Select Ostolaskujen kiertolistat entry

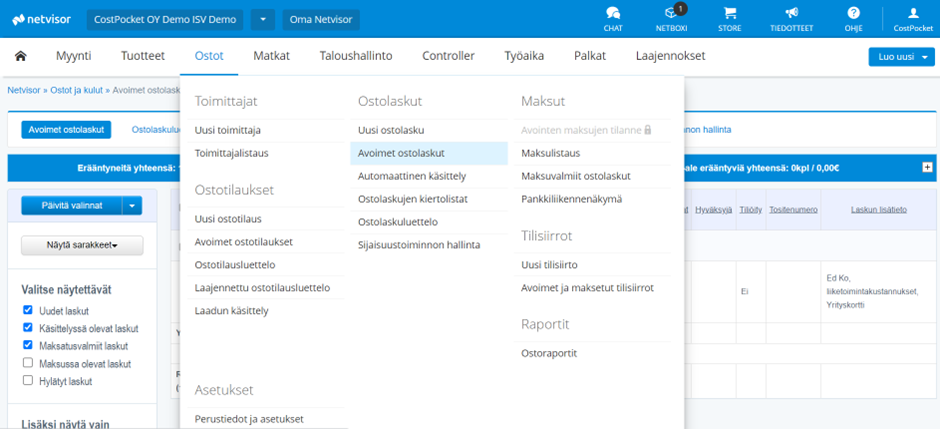click(x=412, y=199)
